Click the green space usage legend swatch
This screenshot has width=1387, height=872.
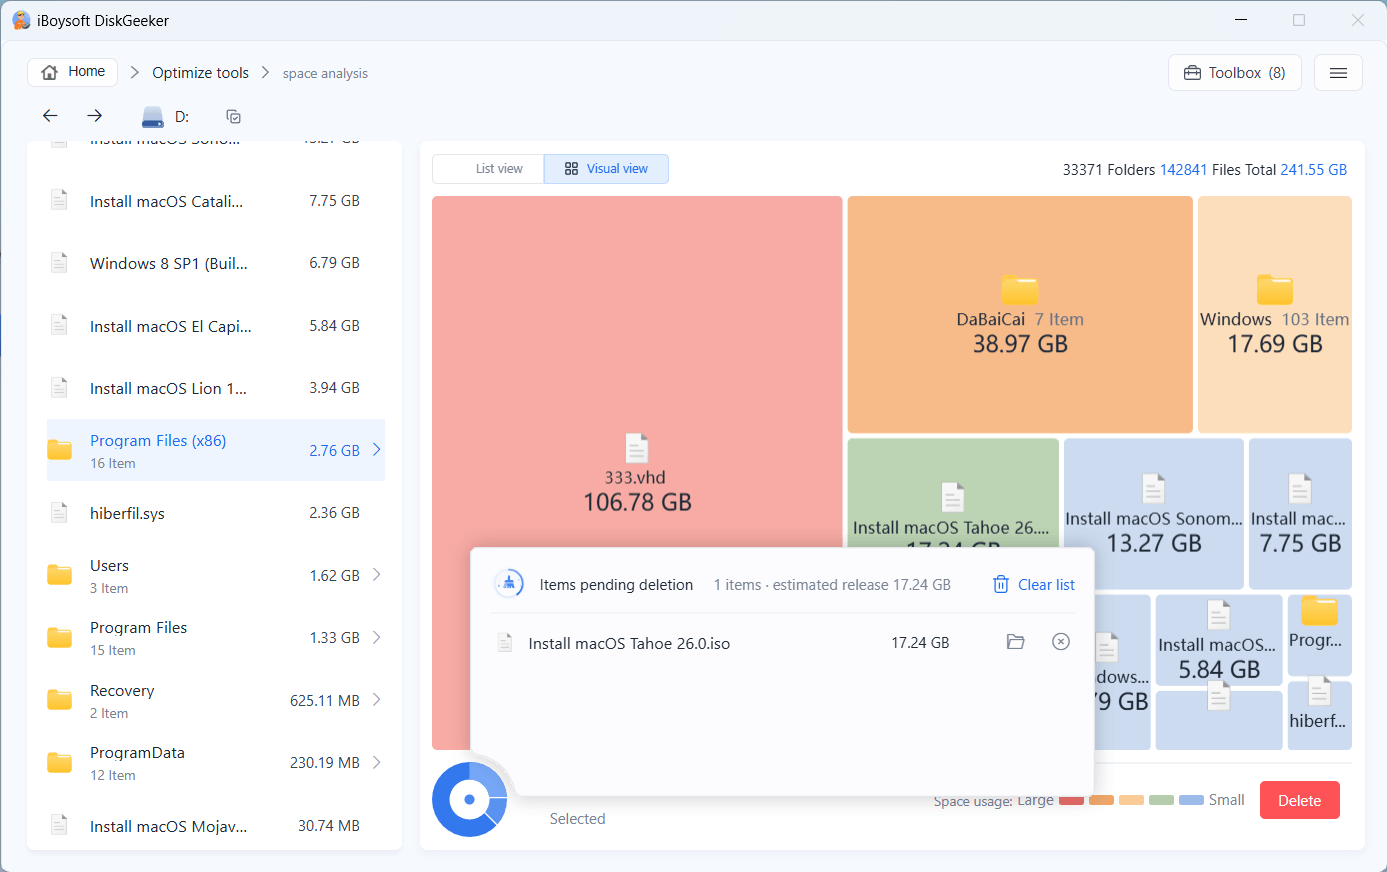1161,800
